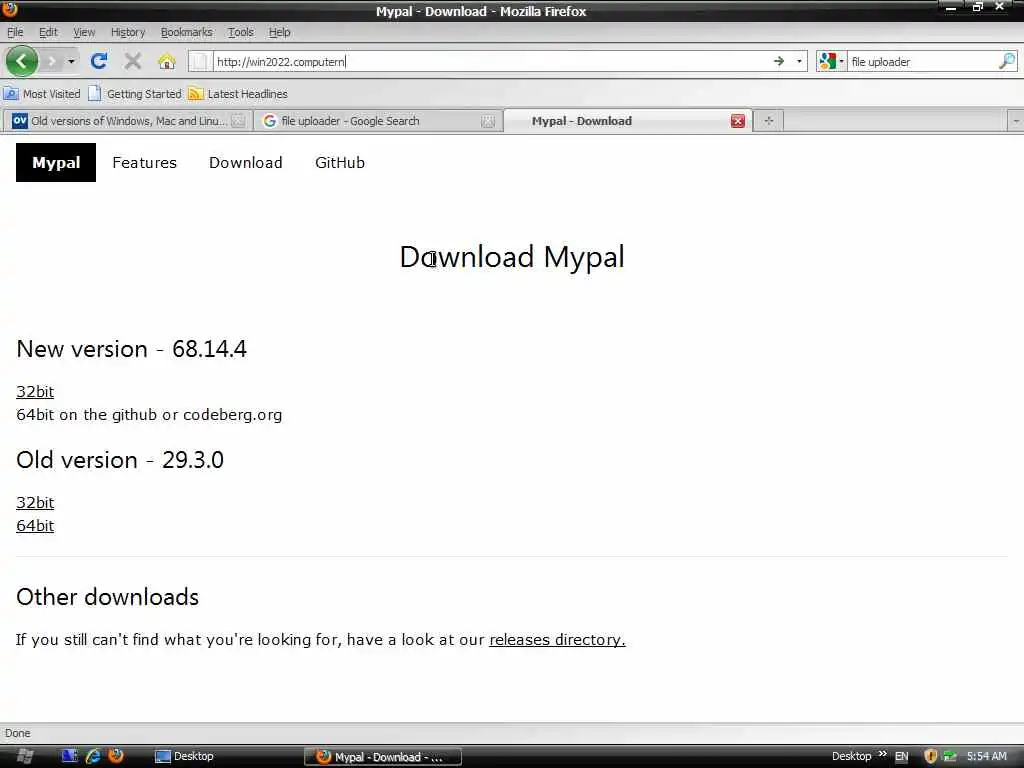Launch Firefox from quick launch

click(x=116, y=756)
